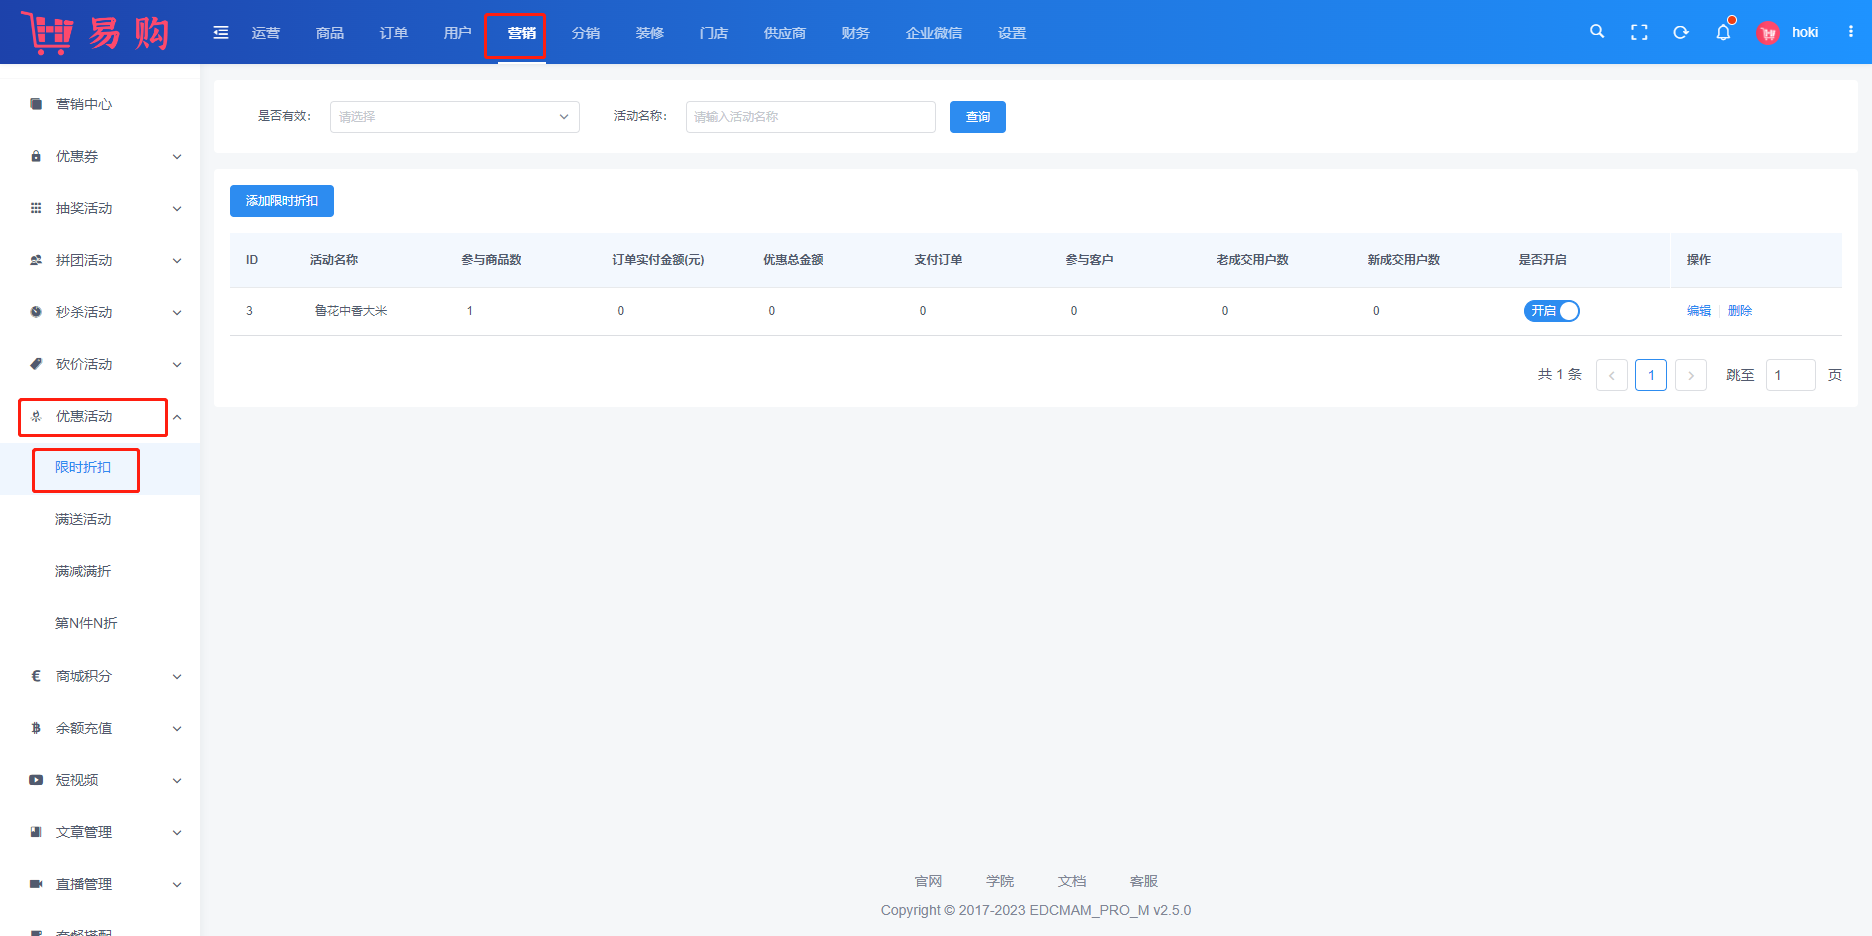Click the refresh page icon

(x=1681, y=32)
